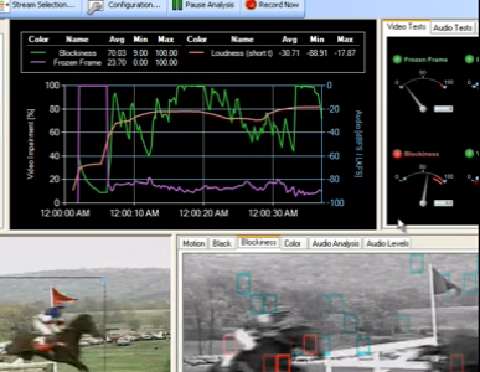Open the Audio Levels tab
This screenshot has height=372, width=480.
click(387, 244)
